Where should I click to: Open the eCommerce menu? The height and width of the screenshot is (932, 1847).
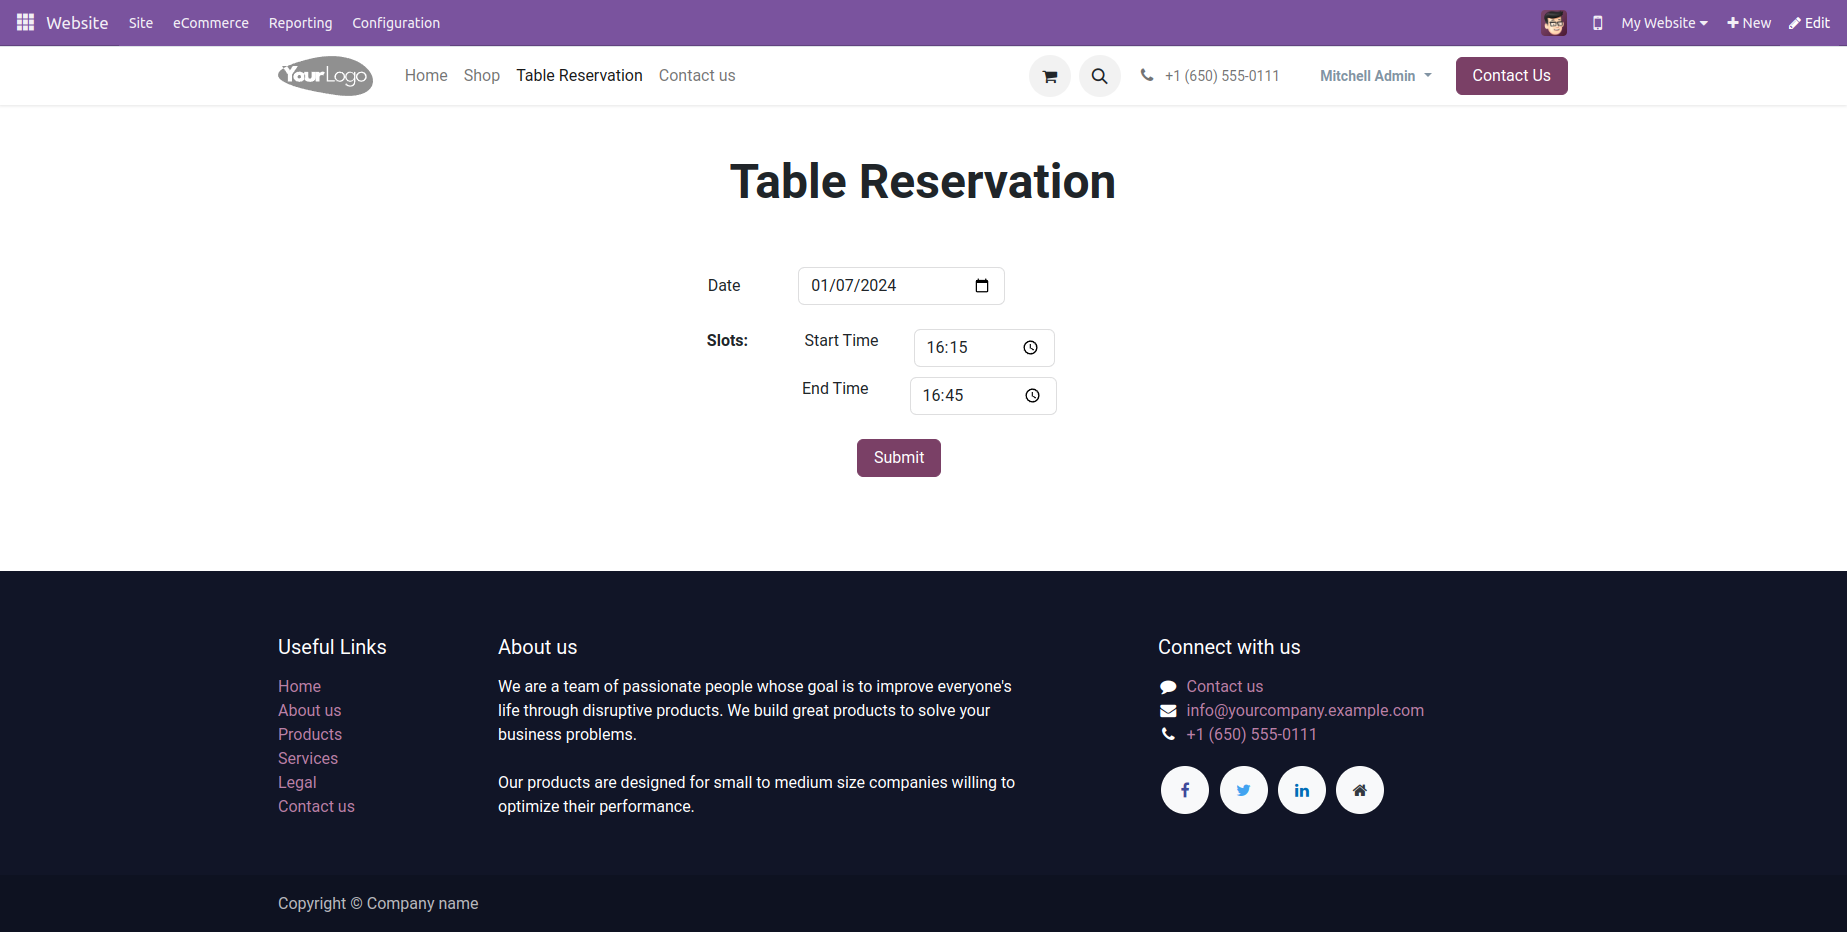click(210, 23)
